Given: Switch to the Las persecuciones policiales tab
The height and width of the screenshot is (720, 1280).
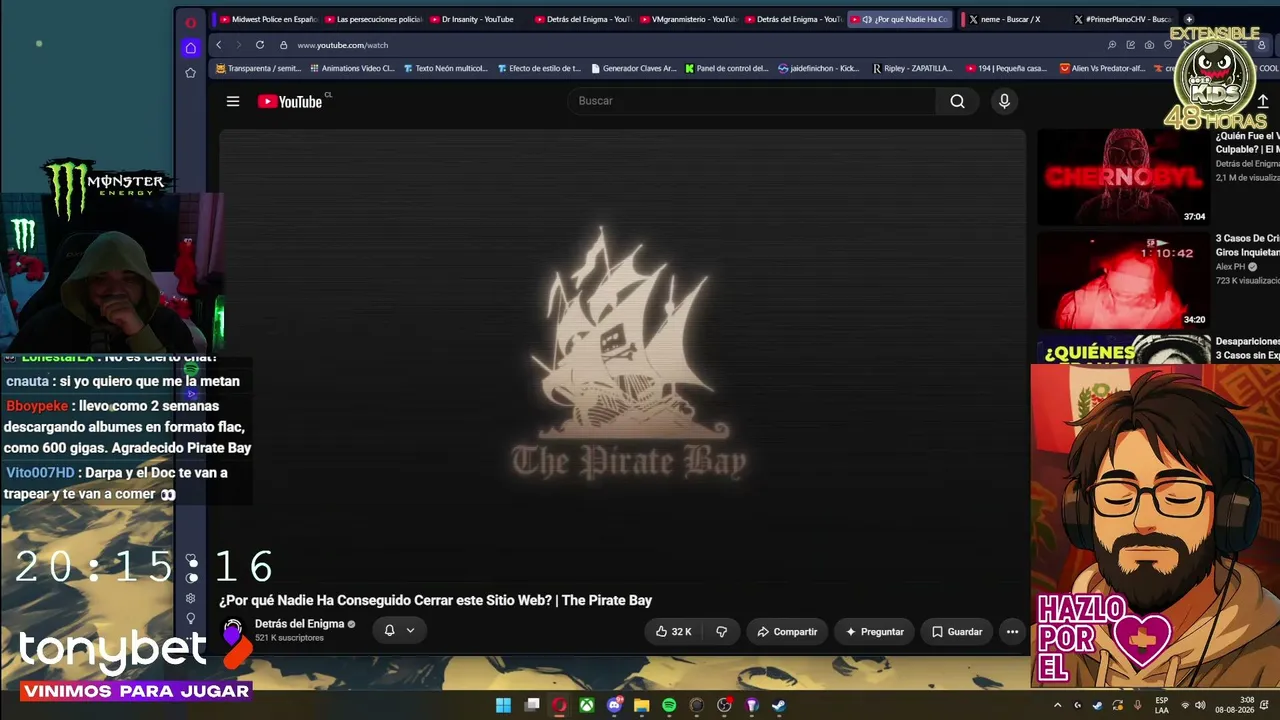Looking at the screenshot, I should coord(373,19).
